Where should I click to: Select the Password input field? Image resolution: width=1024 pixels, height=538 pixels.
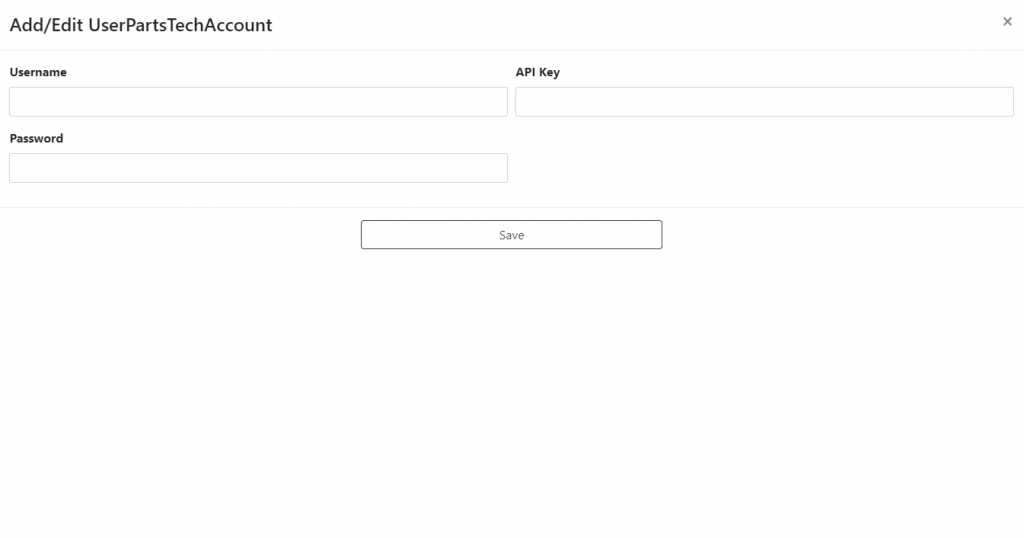[x=259, y=168]
